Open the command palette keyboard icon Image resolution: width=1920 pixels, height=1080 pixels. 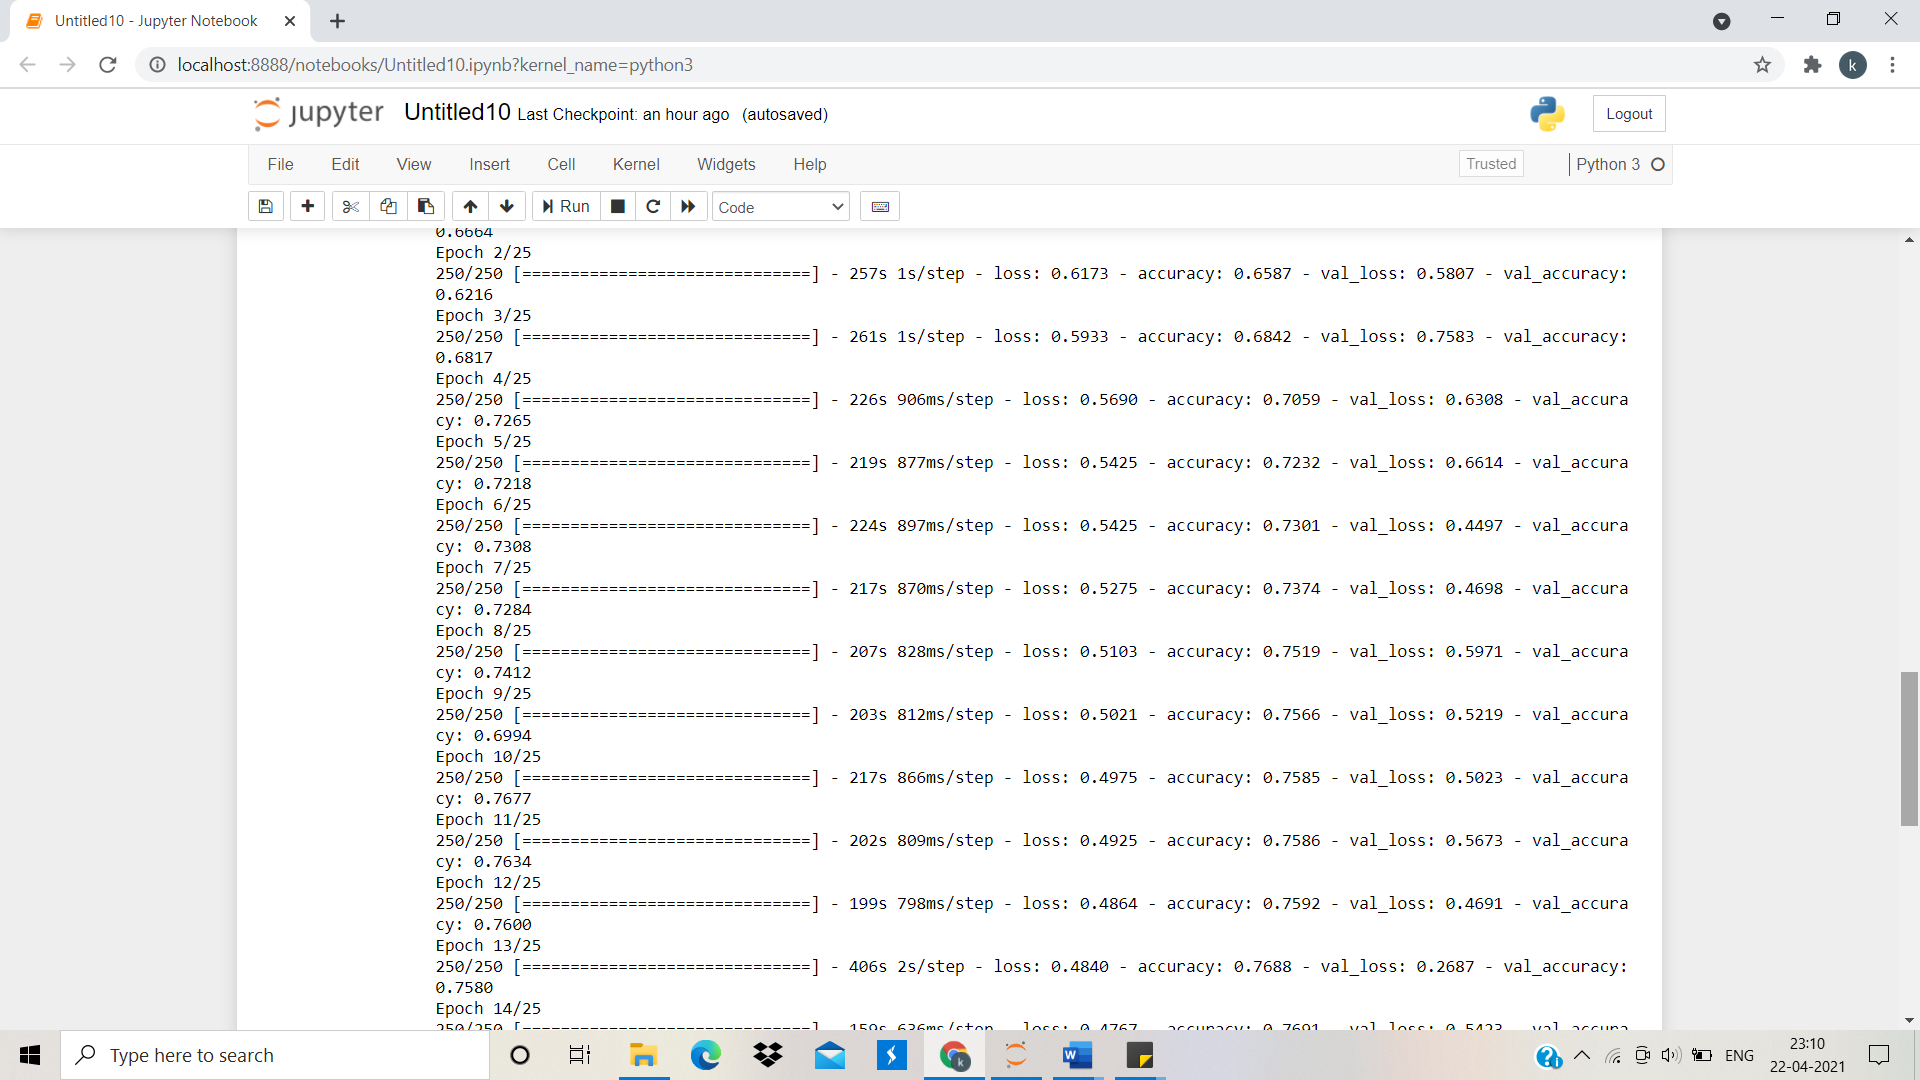coord(880,206)
